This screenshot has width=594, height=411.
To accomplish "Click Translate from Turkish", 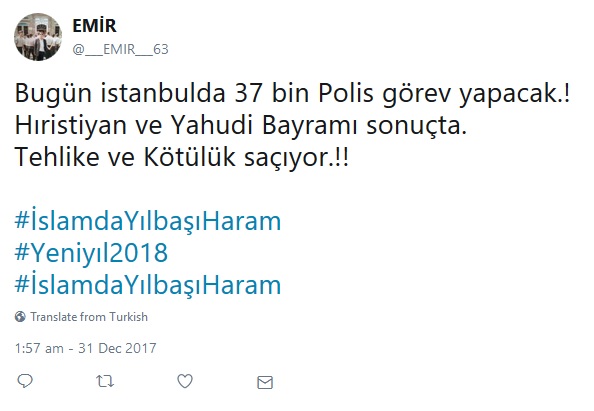I will click(x=89, y=317).
